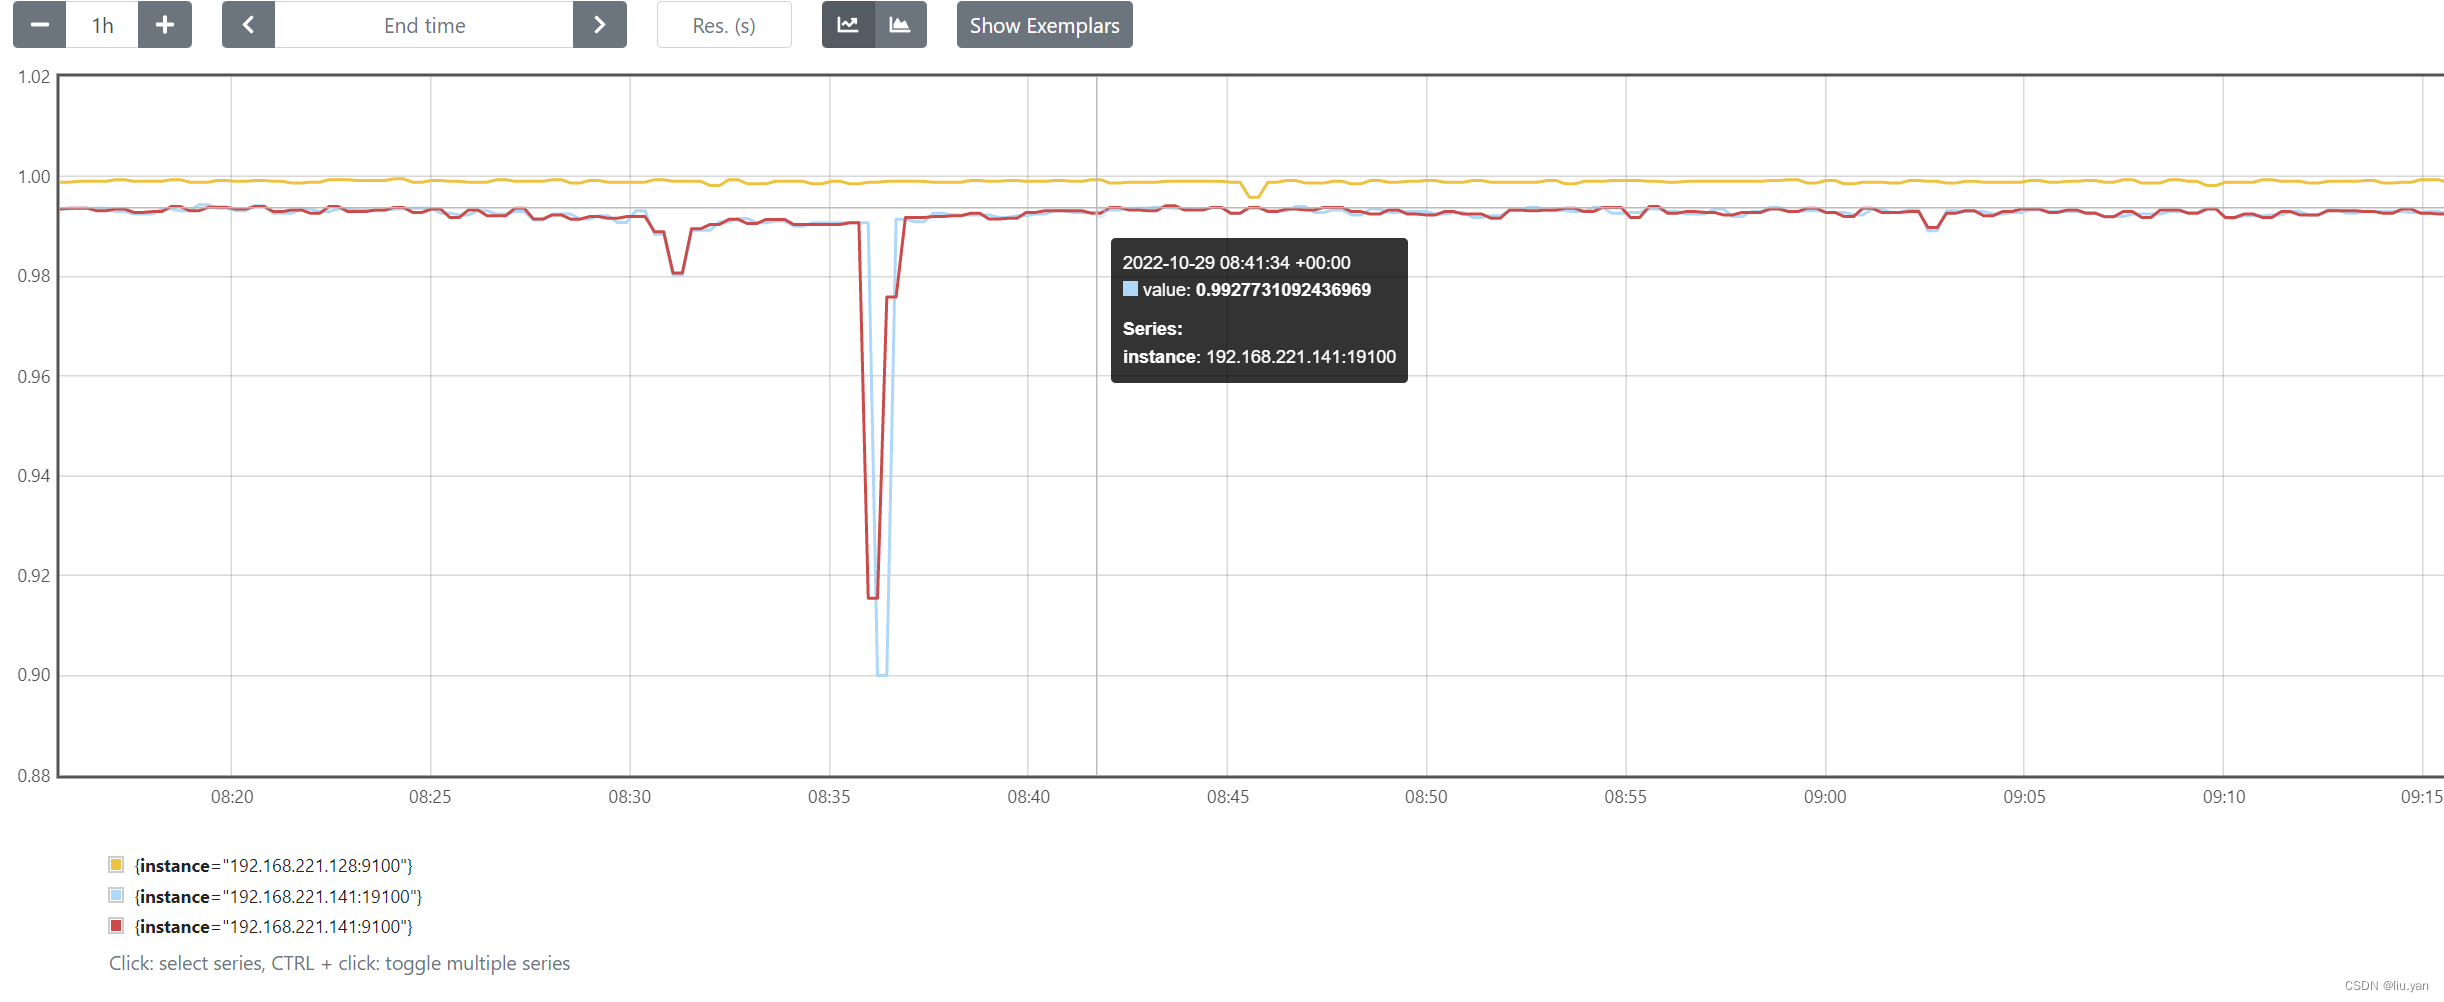2444x1002 pixels.
Task: Click the 0.88 label on the y-axis
Action: pyautogui.click(x=34, y=776)
